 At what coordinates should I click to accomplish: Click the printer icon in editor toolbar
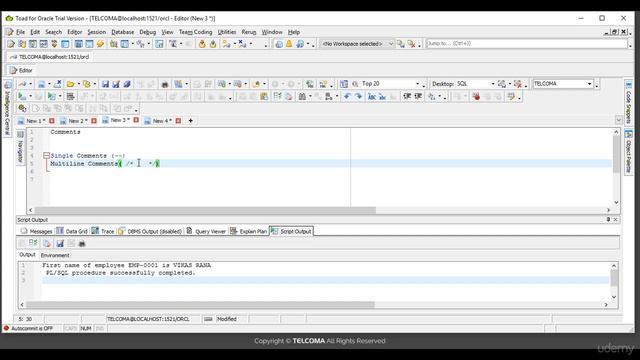point(165,84)
